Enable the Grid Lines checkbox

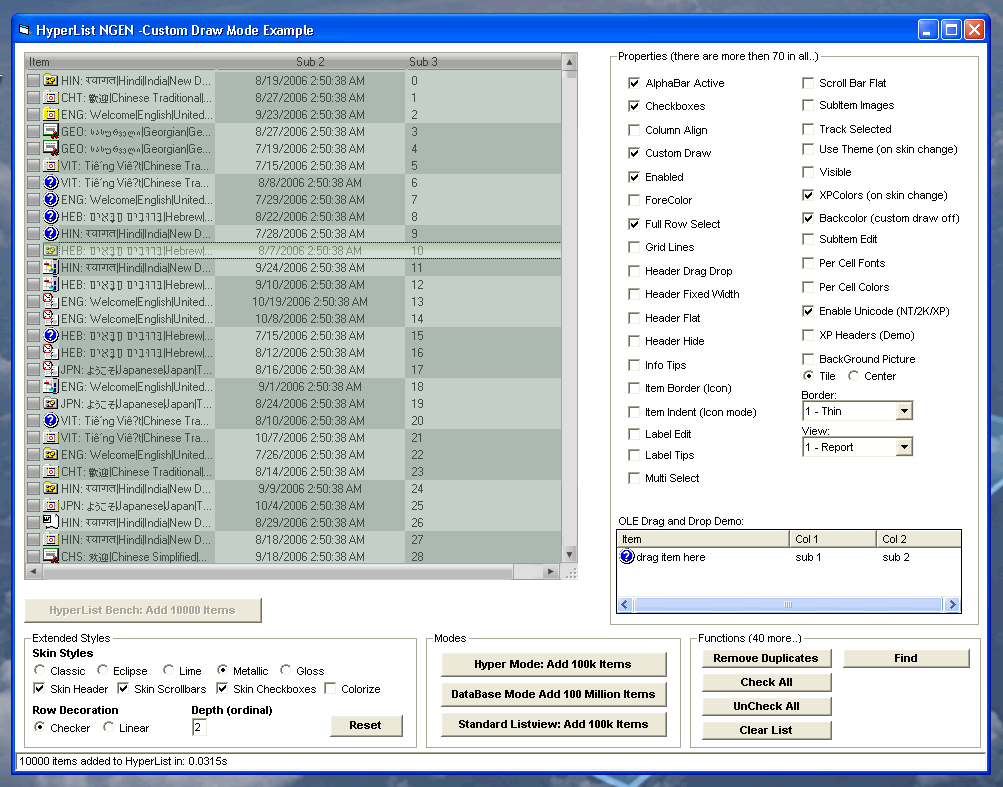click(635, 247)
